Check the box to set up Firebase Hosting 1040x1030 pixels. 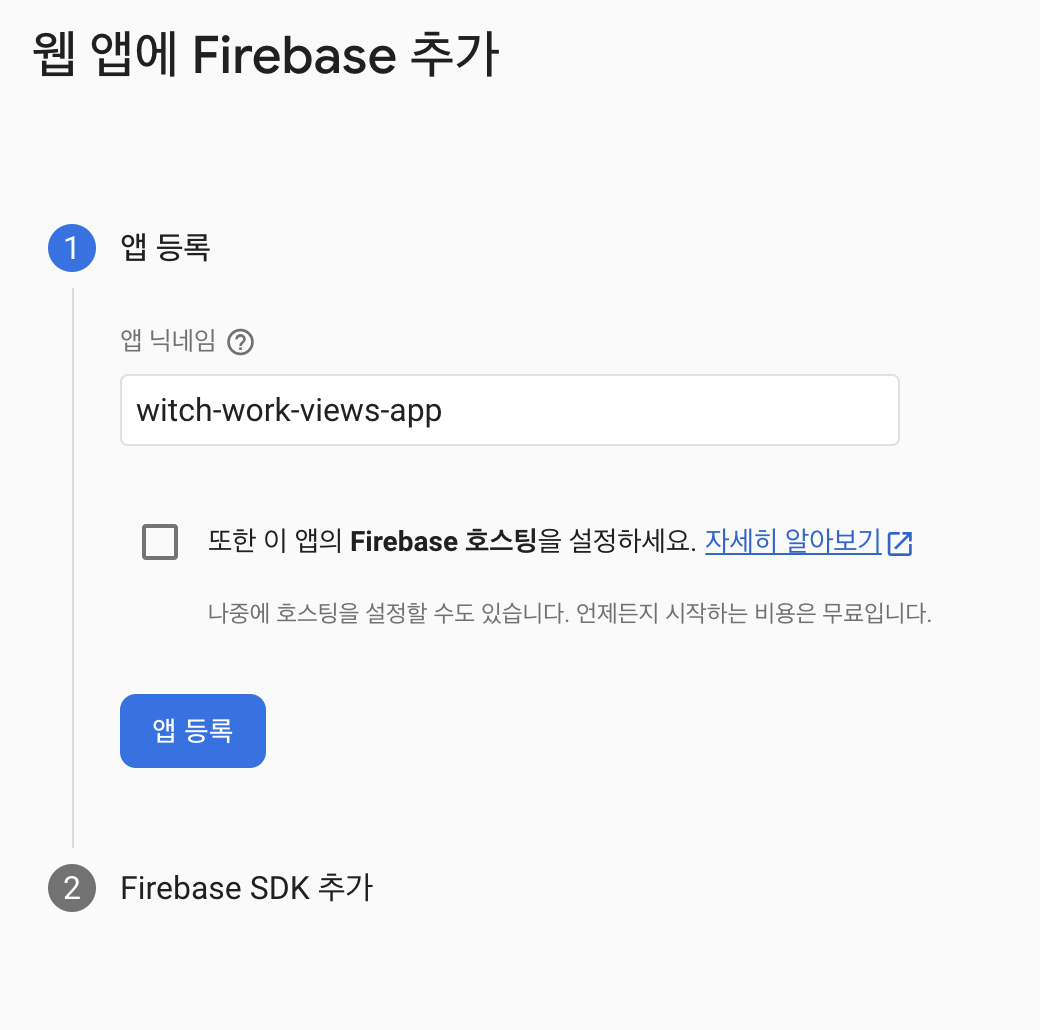click(159, 541)
